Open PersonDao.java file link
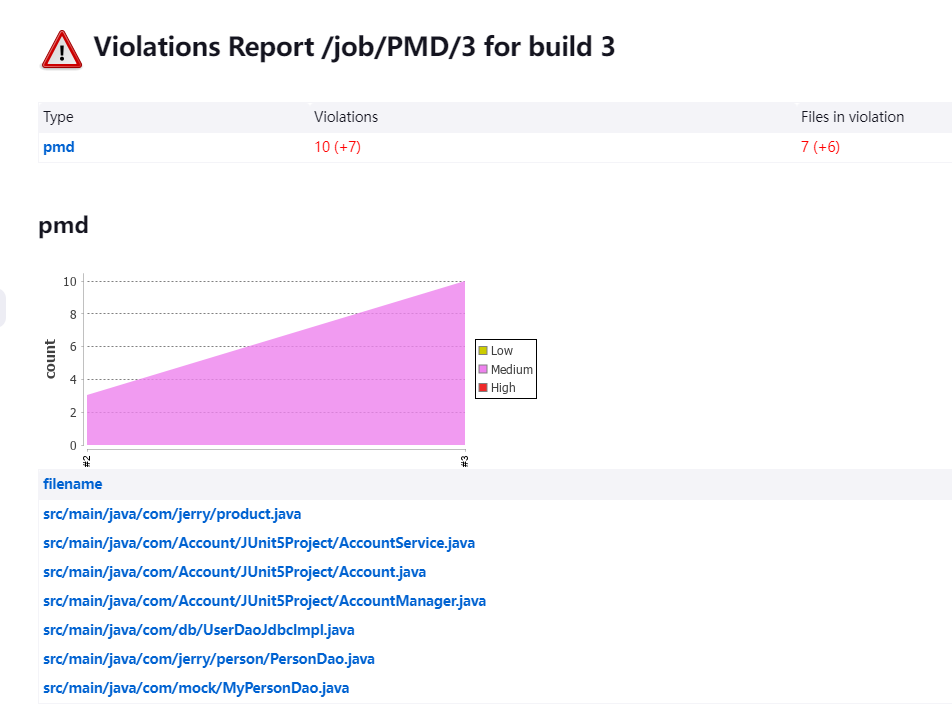Image resolution: width=952 pixels, height=722 pixels. [209, 659]
